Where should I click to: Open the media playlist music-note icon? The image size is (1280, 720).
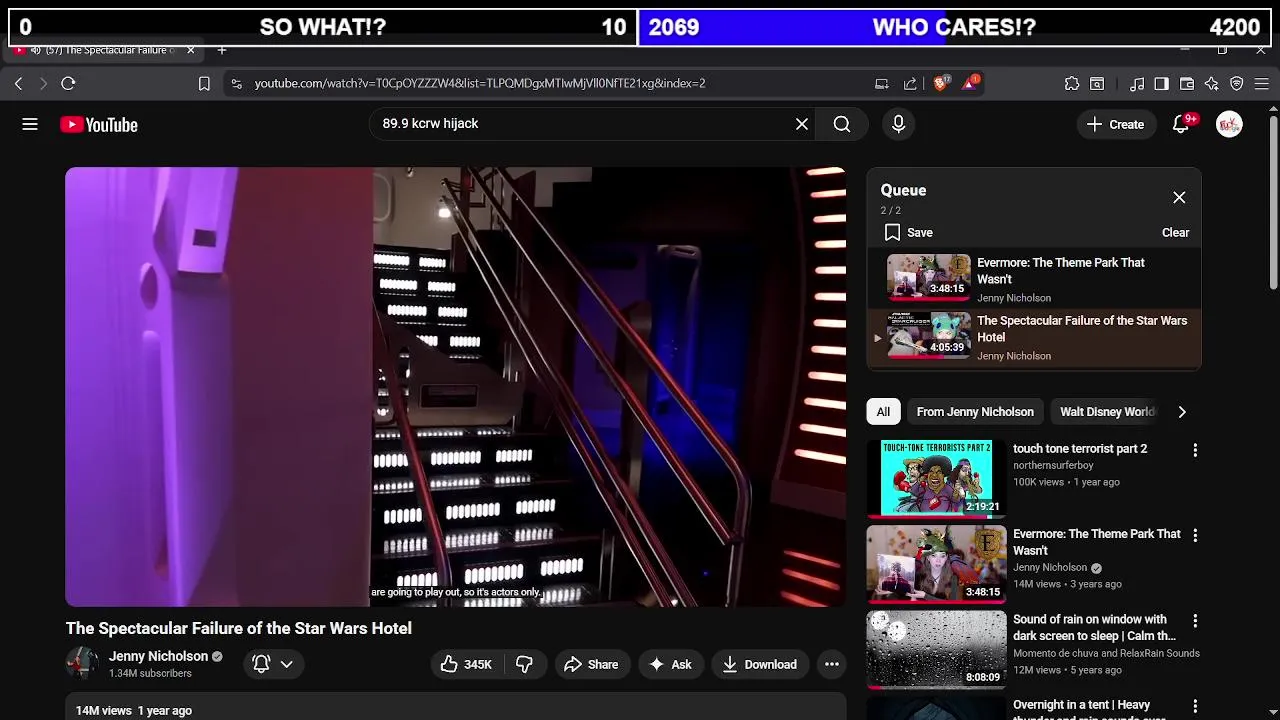click(1137, 84)
